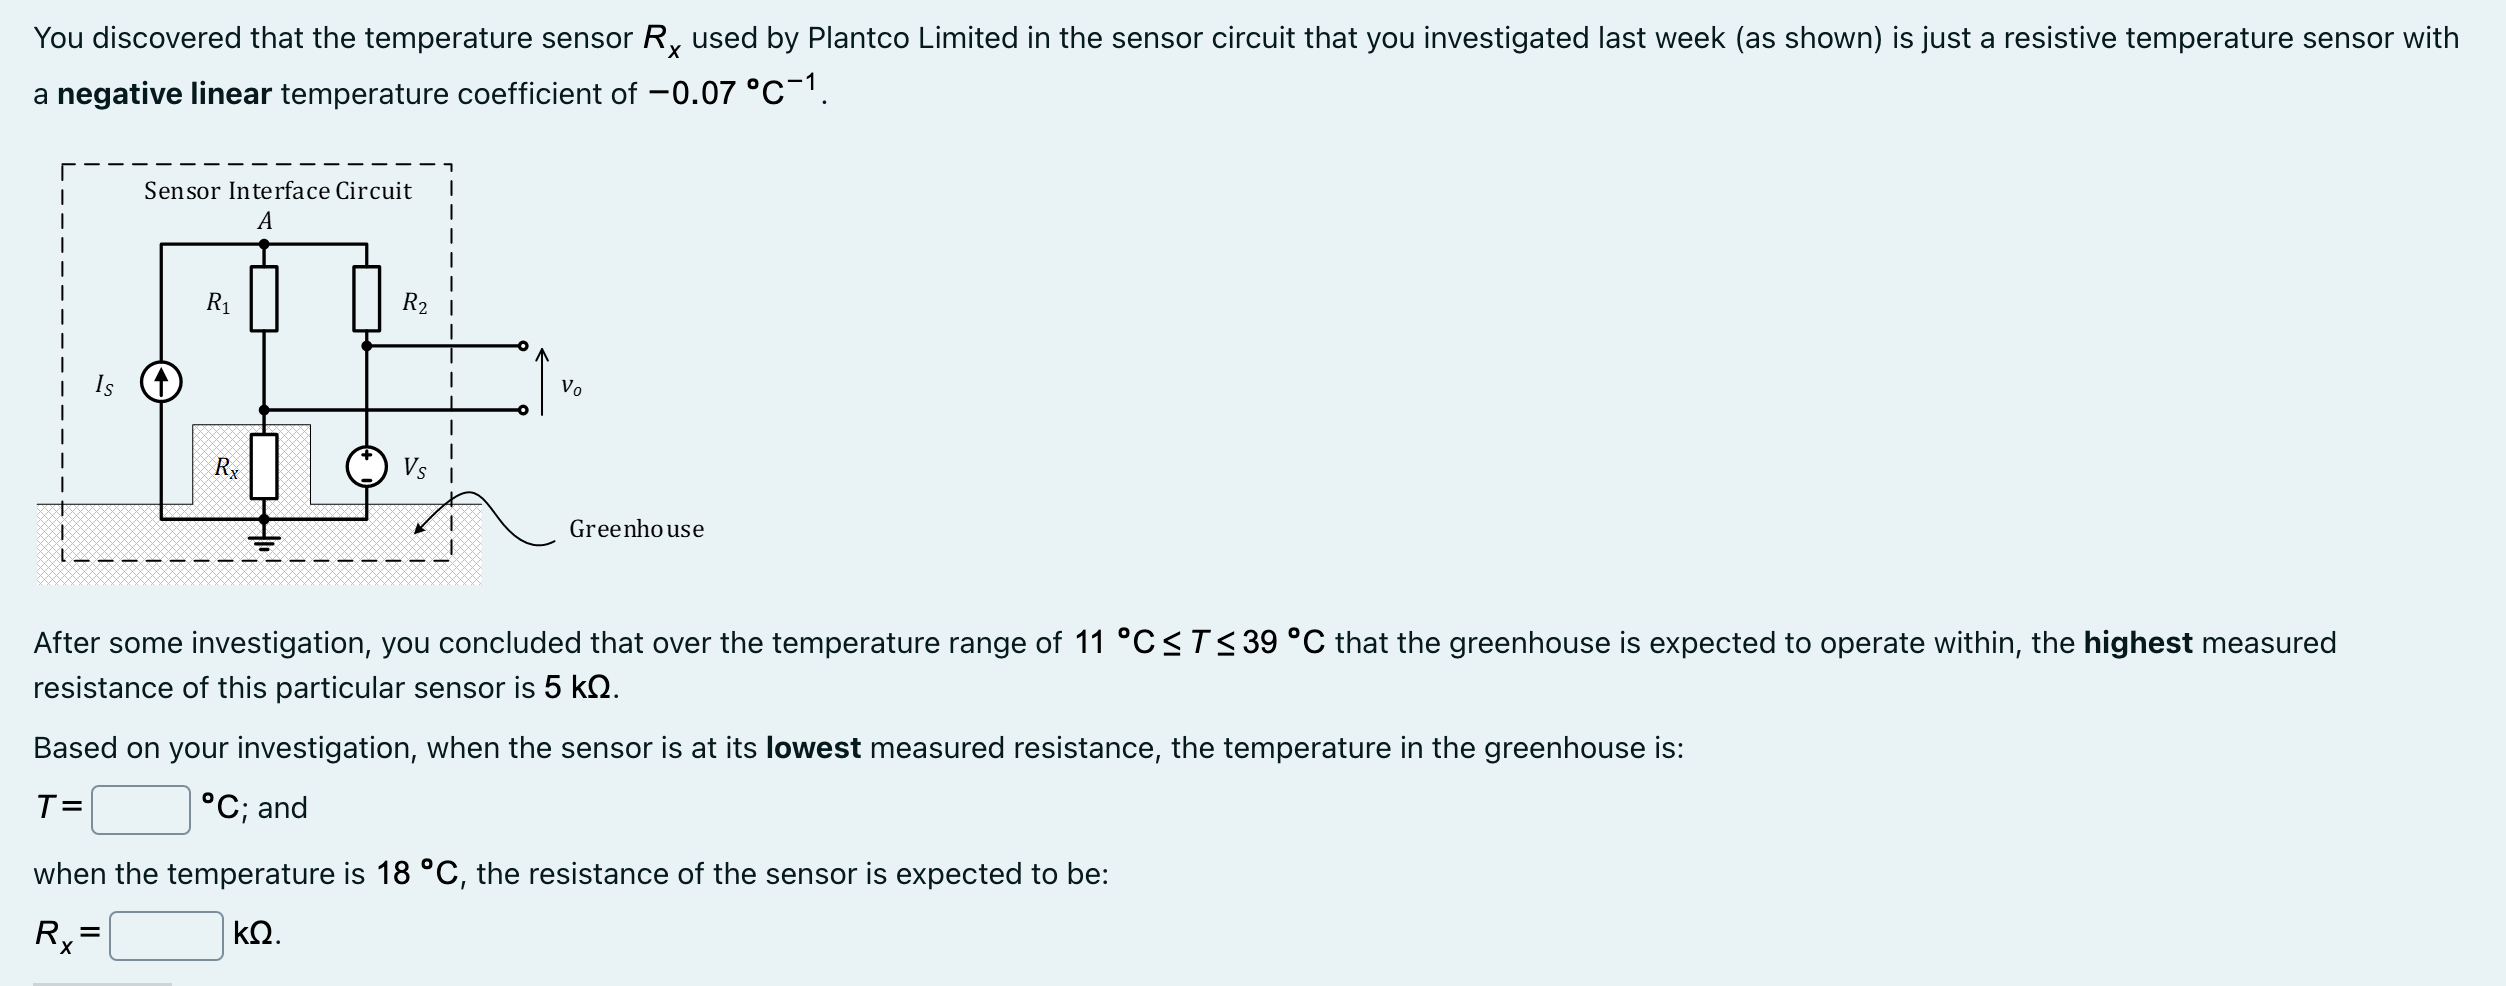Click the lowest measured resistance bold text
Screen dimensions: 2506x986
point(814,747)
